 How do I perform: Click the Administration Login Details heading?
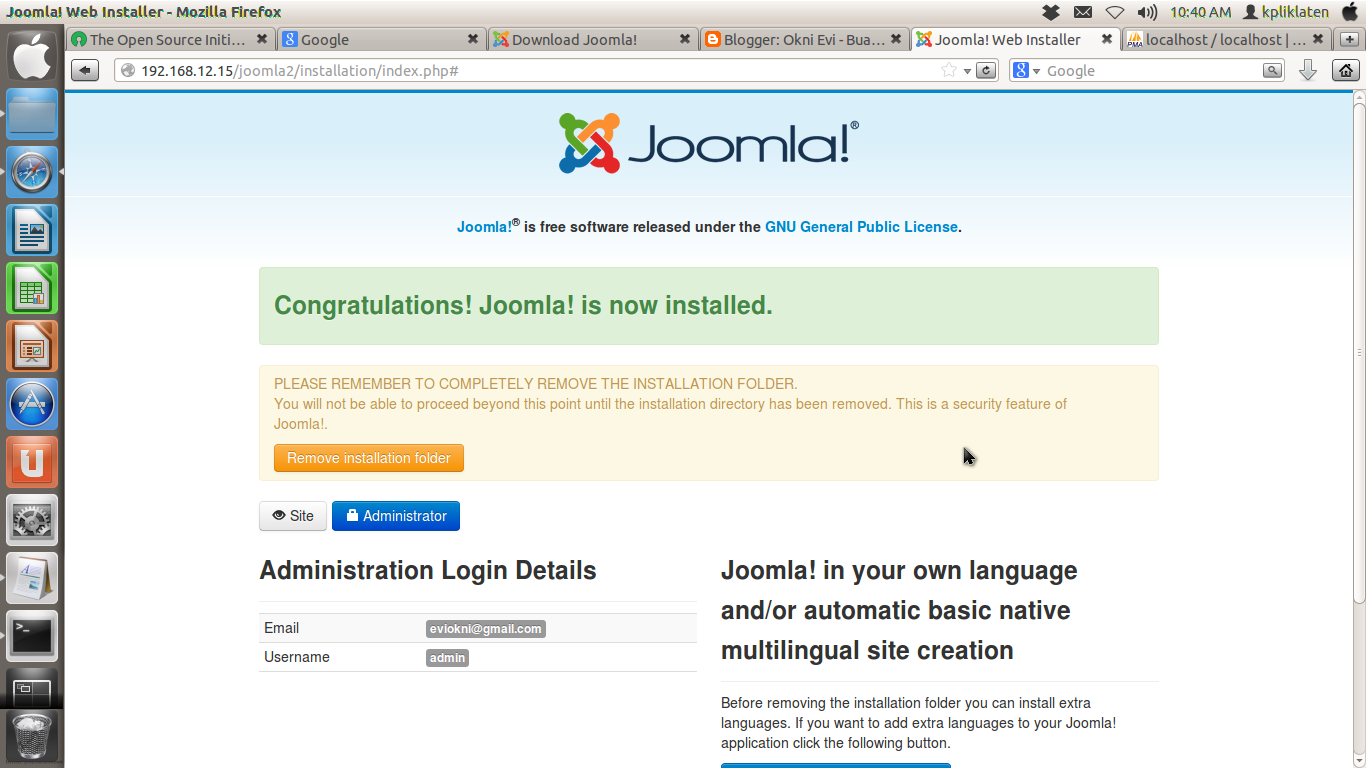pos(428,570)
